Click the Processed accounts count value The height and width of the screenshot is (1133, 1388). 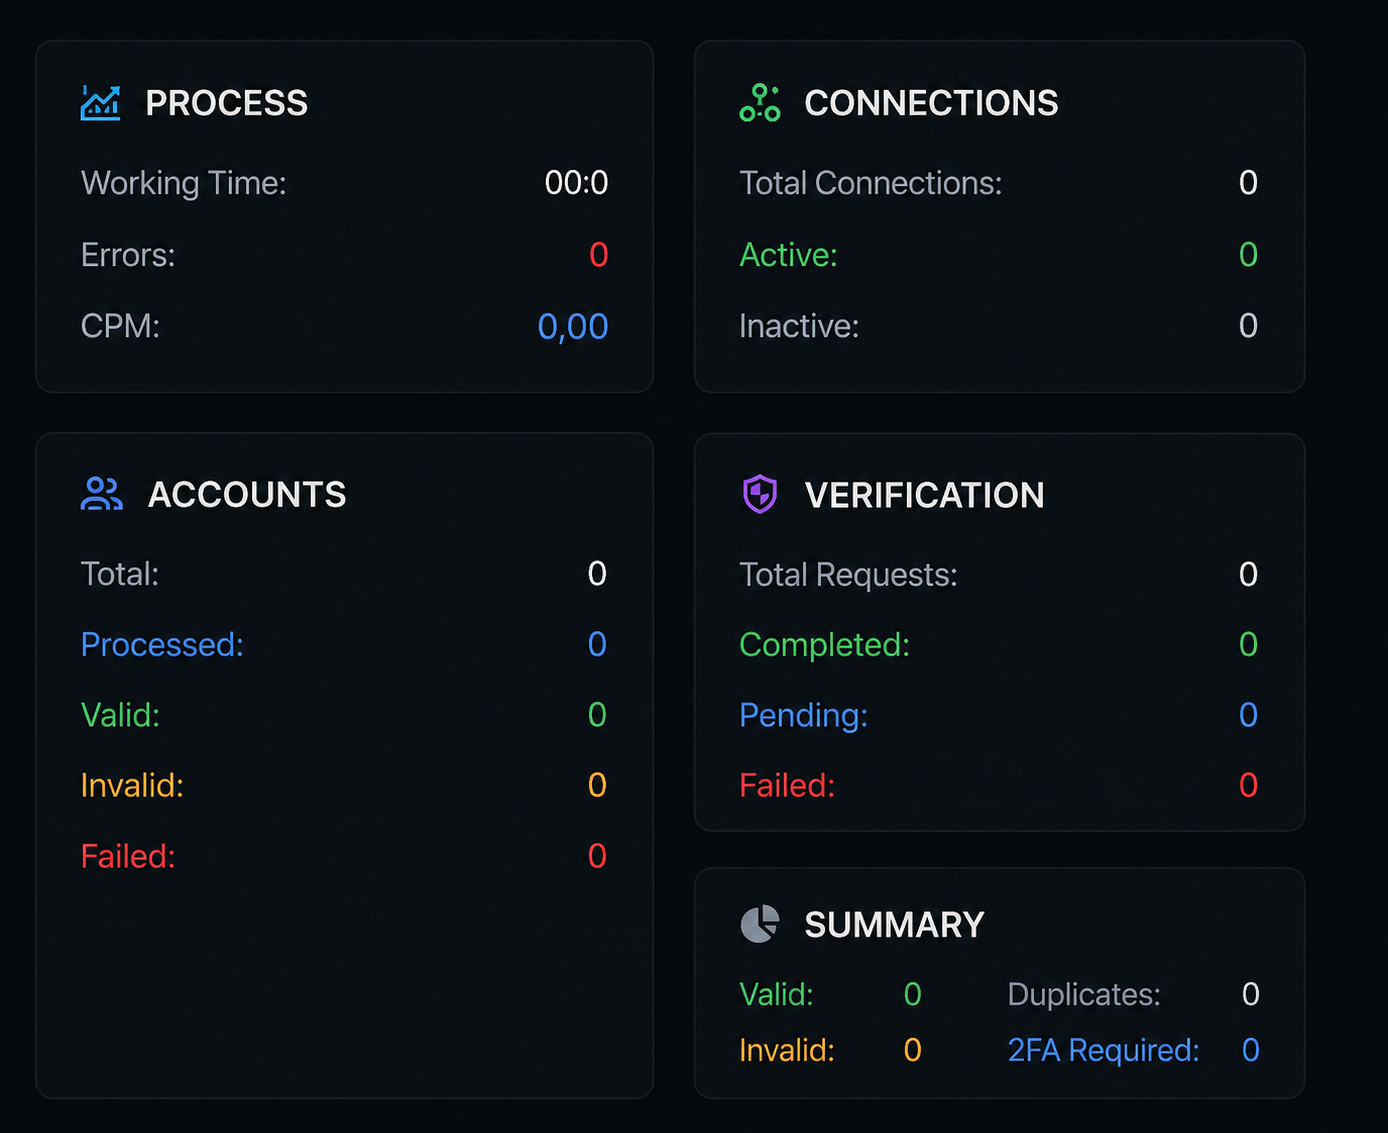coord(597,644)
